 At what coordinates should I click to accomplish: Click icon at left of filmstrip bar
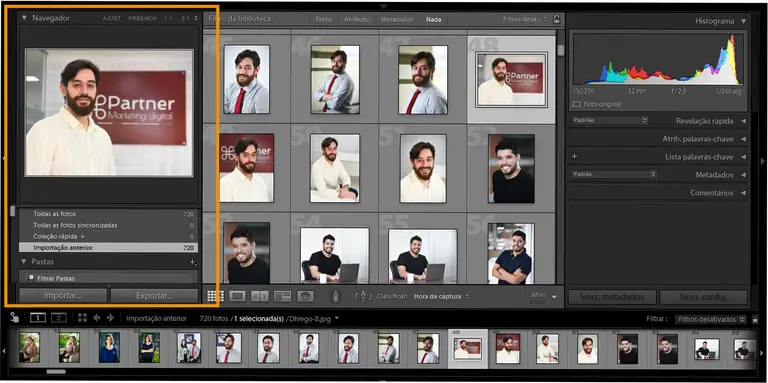point(14,317)
